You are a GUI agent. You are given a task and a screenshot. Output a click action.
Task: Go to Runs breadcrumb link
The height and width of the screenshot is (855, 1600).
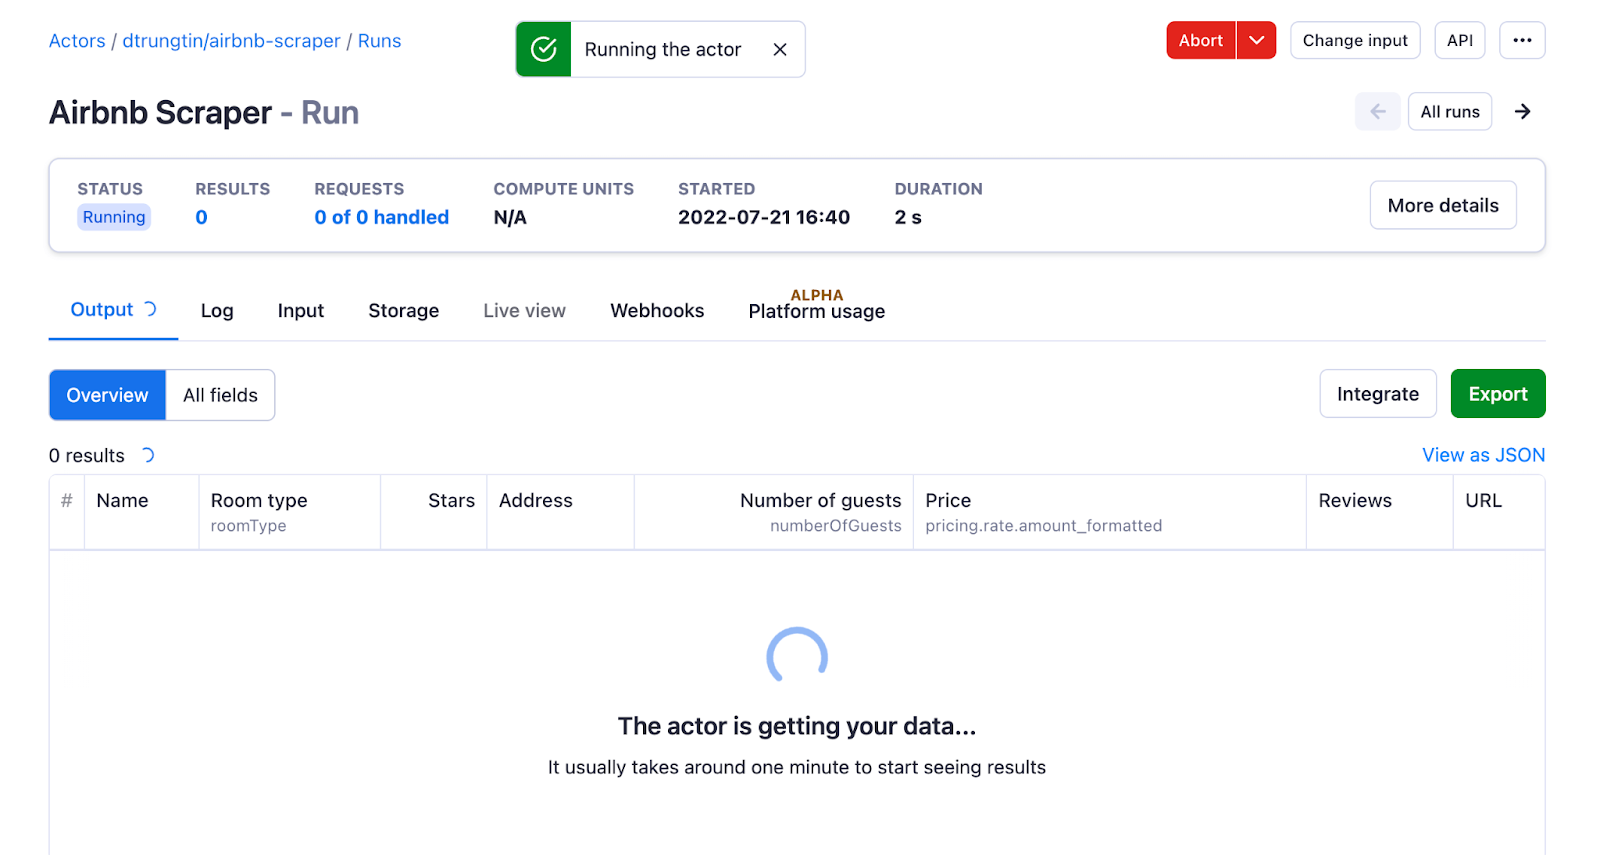[380, 41]
